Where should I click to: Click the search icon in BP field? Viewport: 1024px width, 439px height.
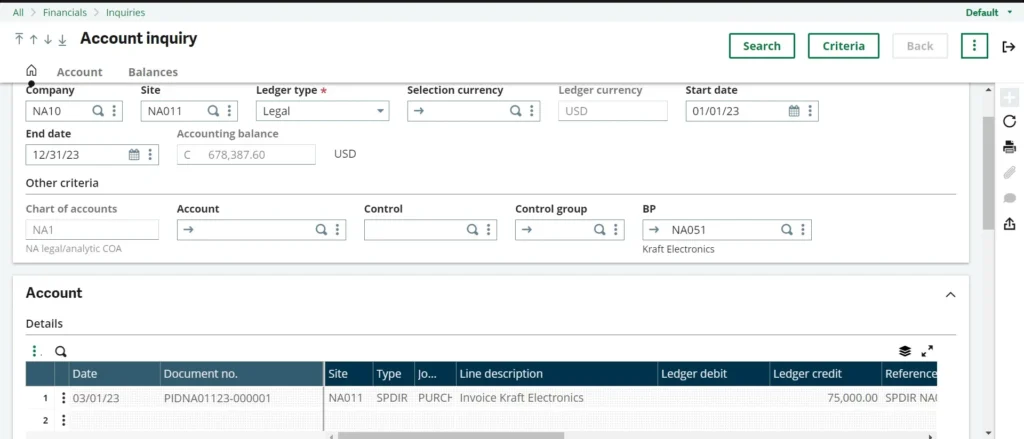click(x=786, y=230)
